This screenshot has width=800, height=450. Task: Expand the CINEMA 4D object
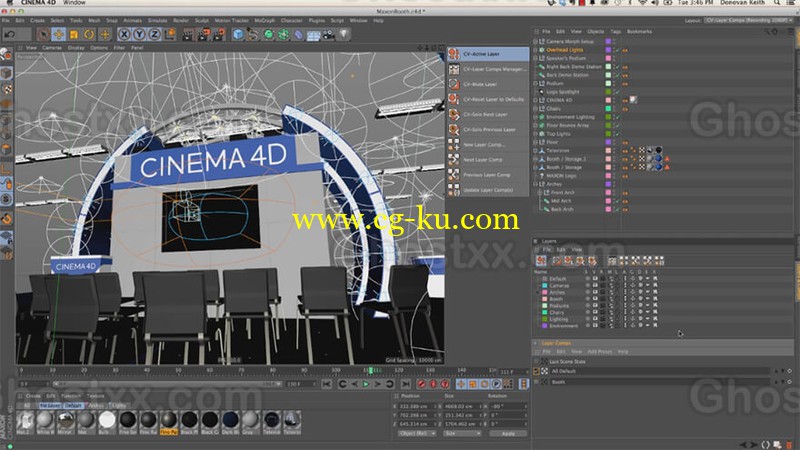pyautogui.click(x=535, y=100)
